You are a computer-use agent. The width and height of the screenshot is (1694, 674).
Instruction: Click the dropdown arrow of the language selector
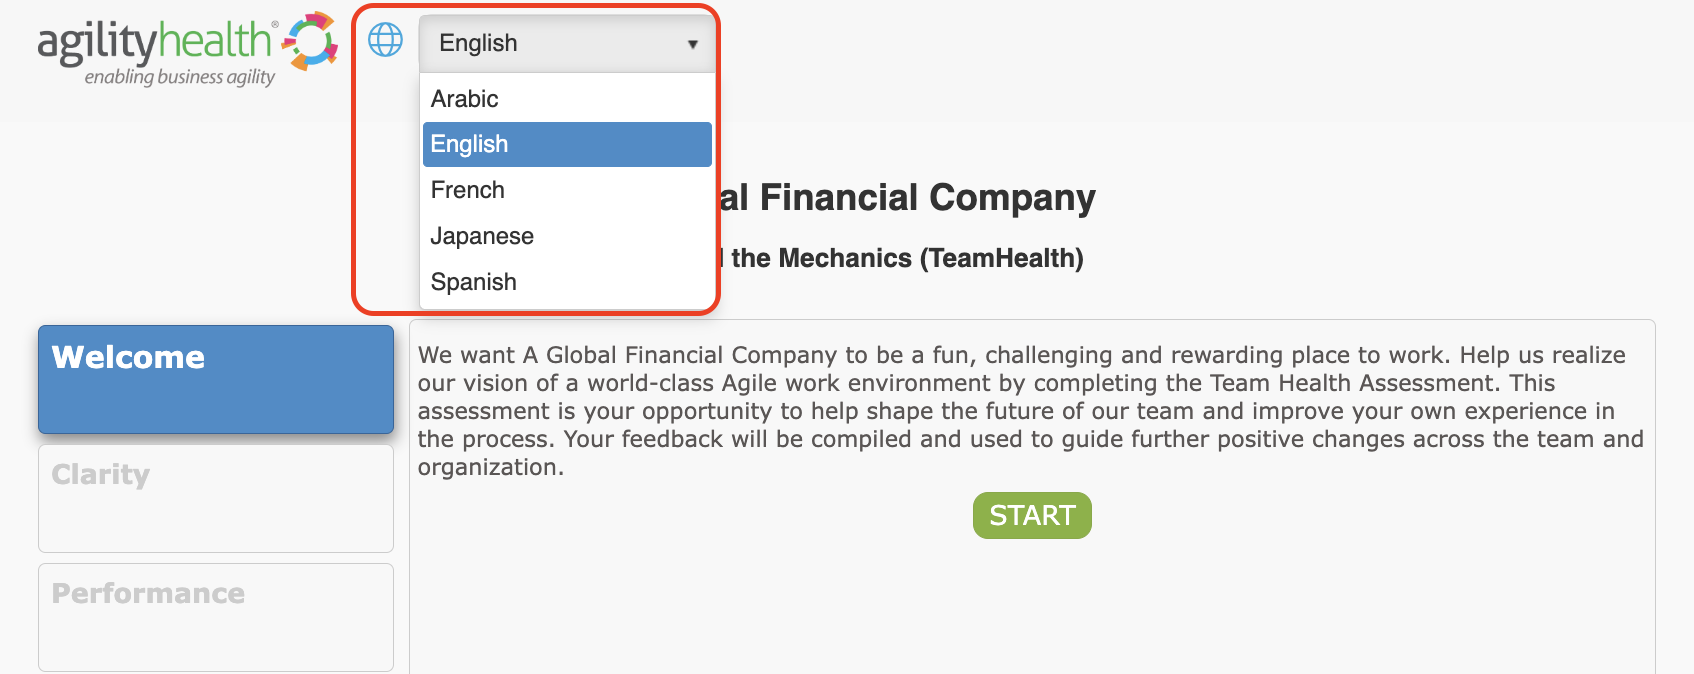coord(692,44)
